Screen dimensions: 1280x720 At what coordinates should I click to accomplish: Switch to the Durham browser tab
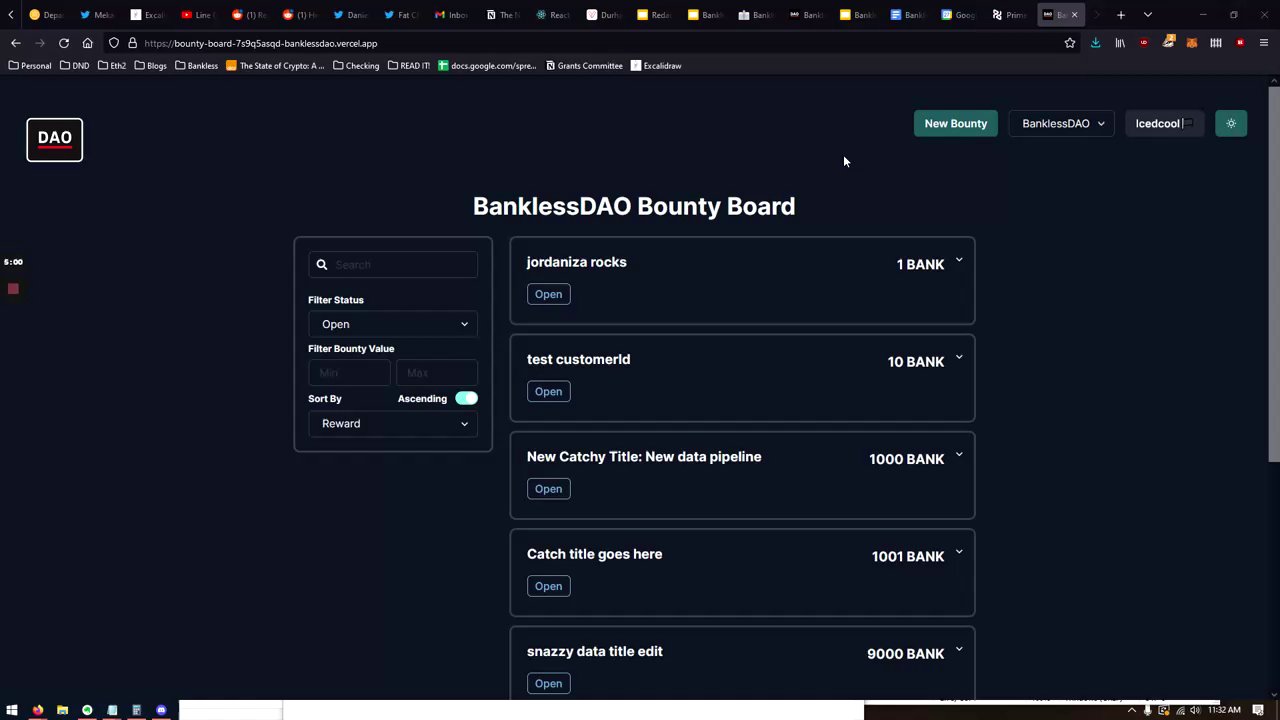(604, 15)
